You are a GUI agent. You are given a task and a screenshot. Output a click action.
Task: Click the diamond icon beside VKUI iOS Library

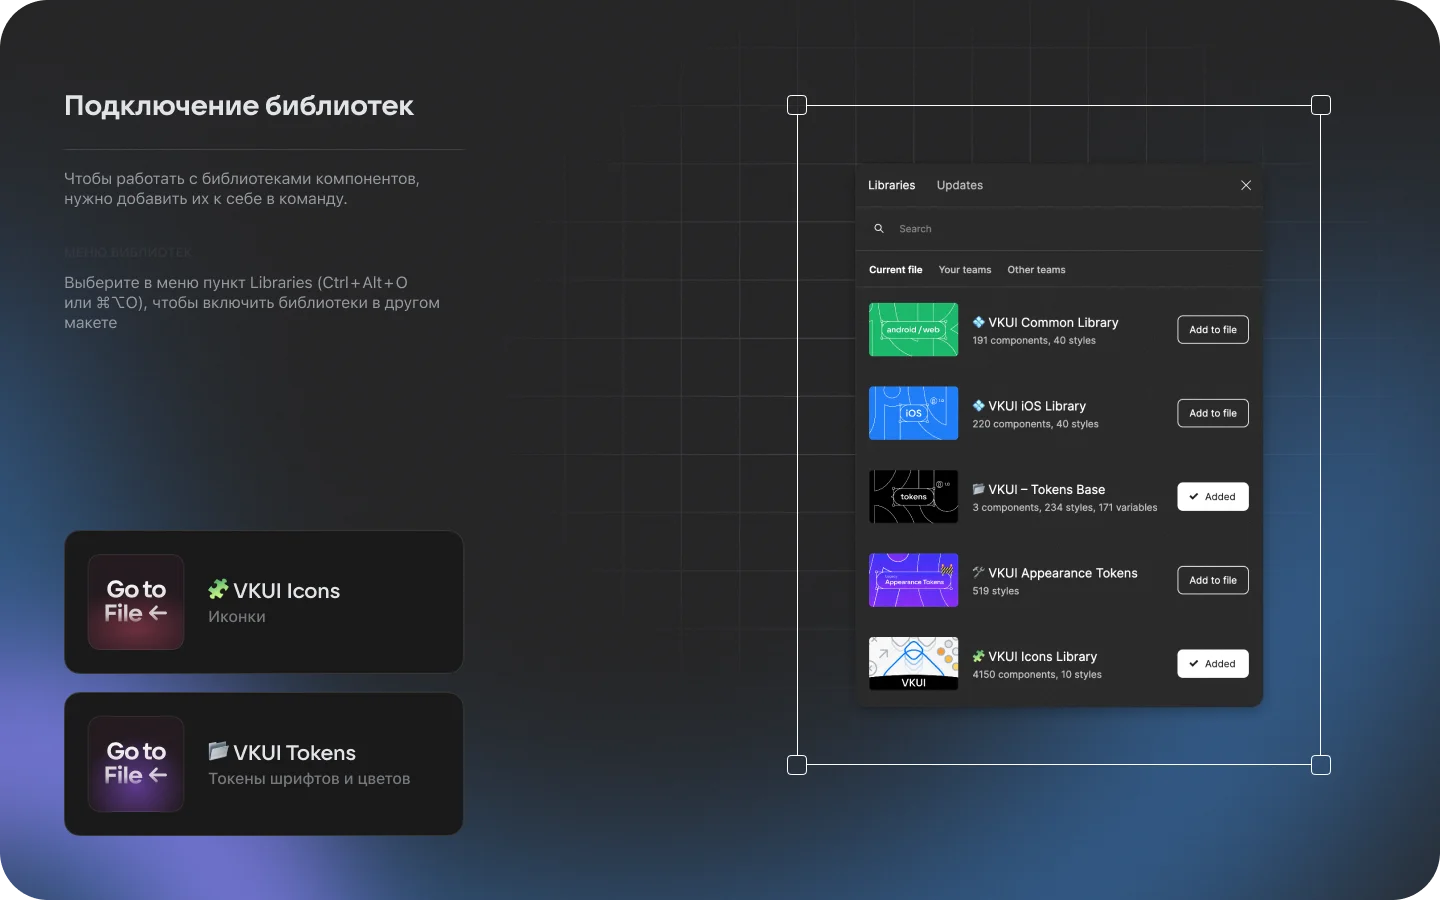979,406
